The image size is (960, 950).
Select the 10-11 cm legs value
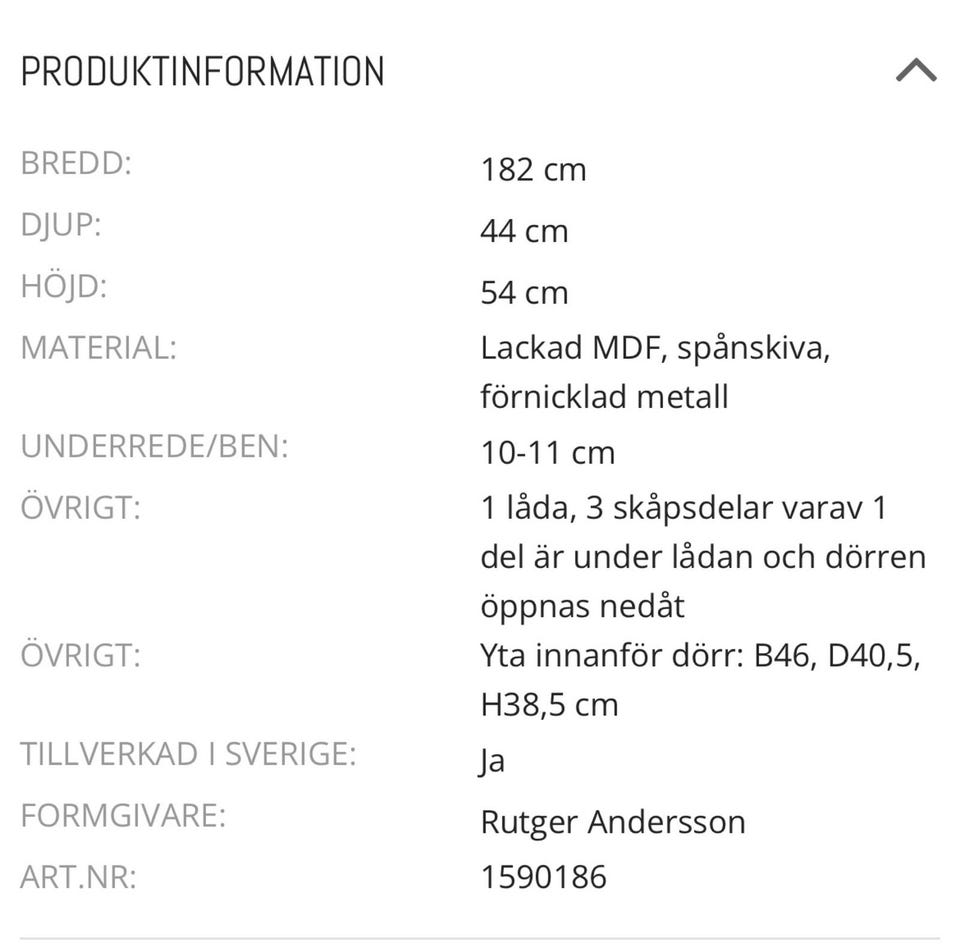tap(547, 452)
